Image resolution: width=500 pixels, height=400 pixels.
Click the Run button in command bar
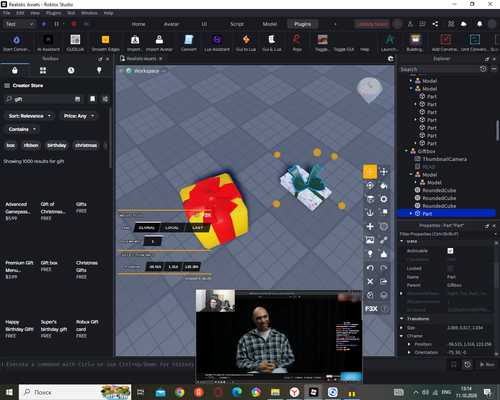pyautogui.click(x=487, y=364)
